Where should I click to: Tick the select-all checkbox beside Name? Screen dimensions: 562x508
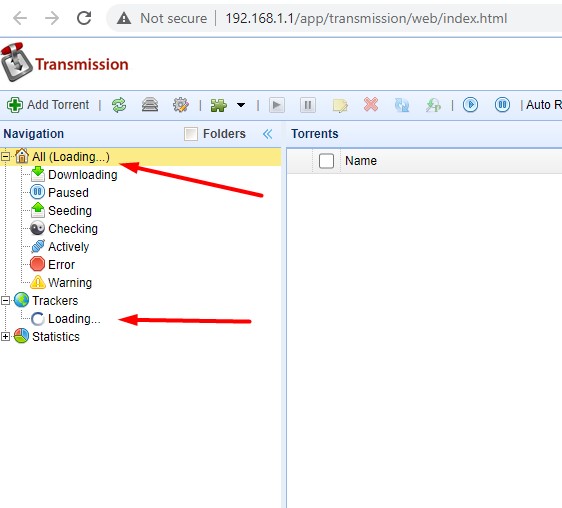(x=326, y=161)
